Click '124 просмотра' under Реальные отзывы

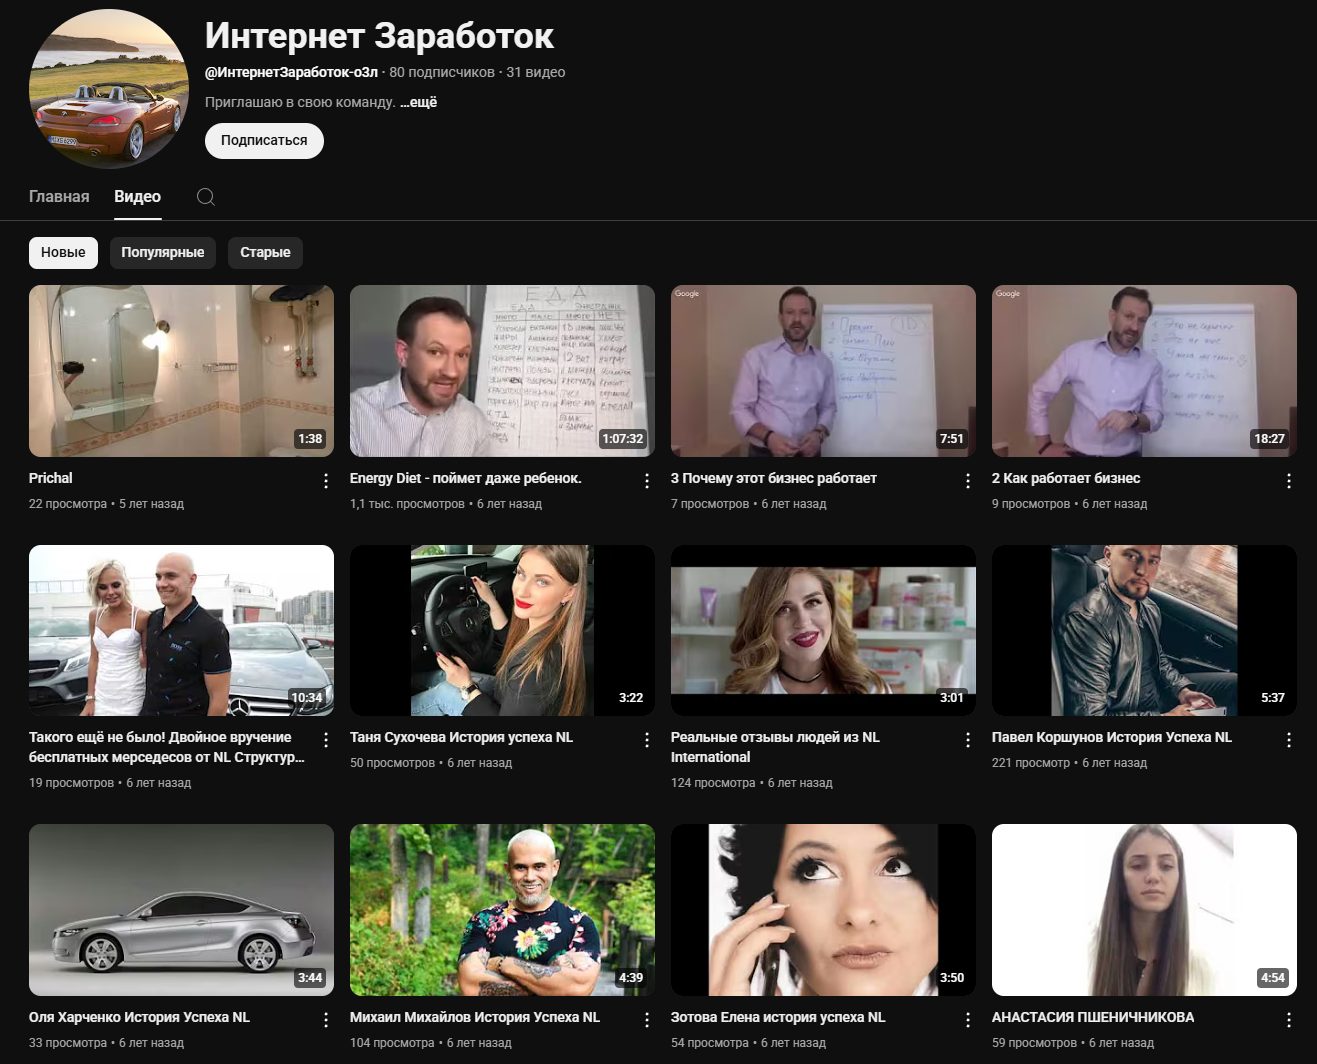click(x=713, y=783)
